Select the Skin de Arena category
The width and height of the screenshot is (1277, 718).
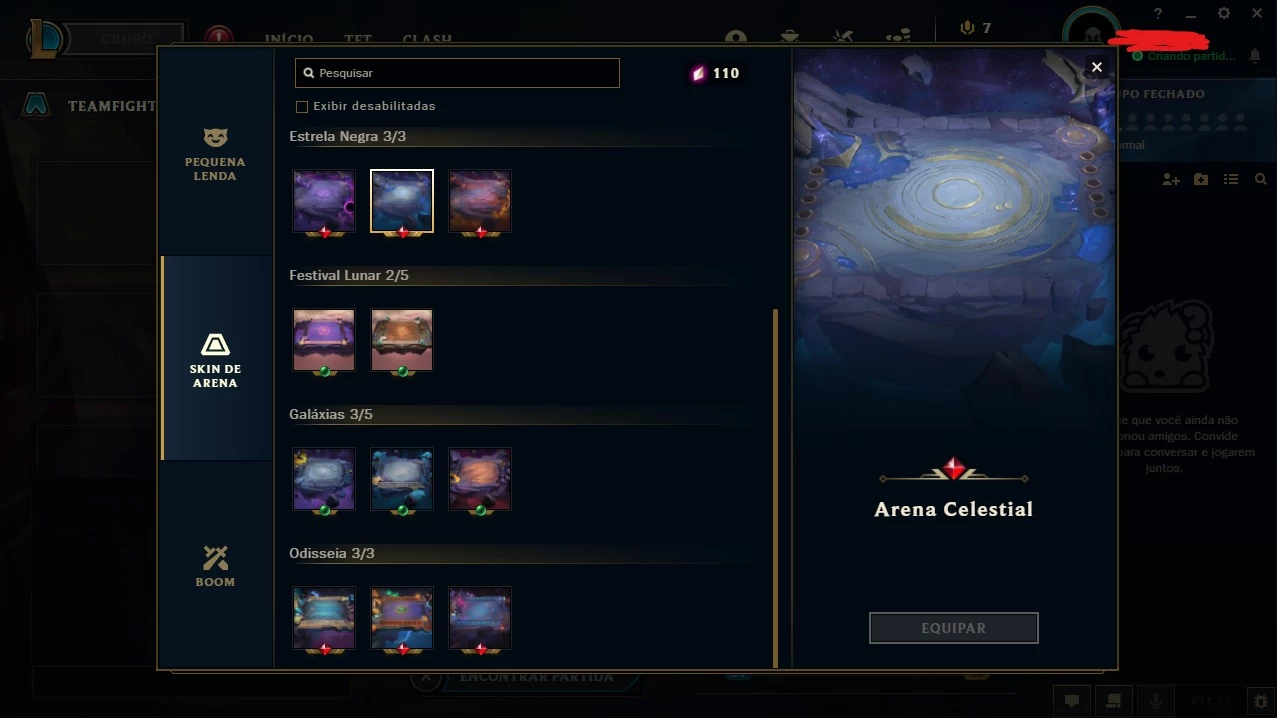point(215,359)
